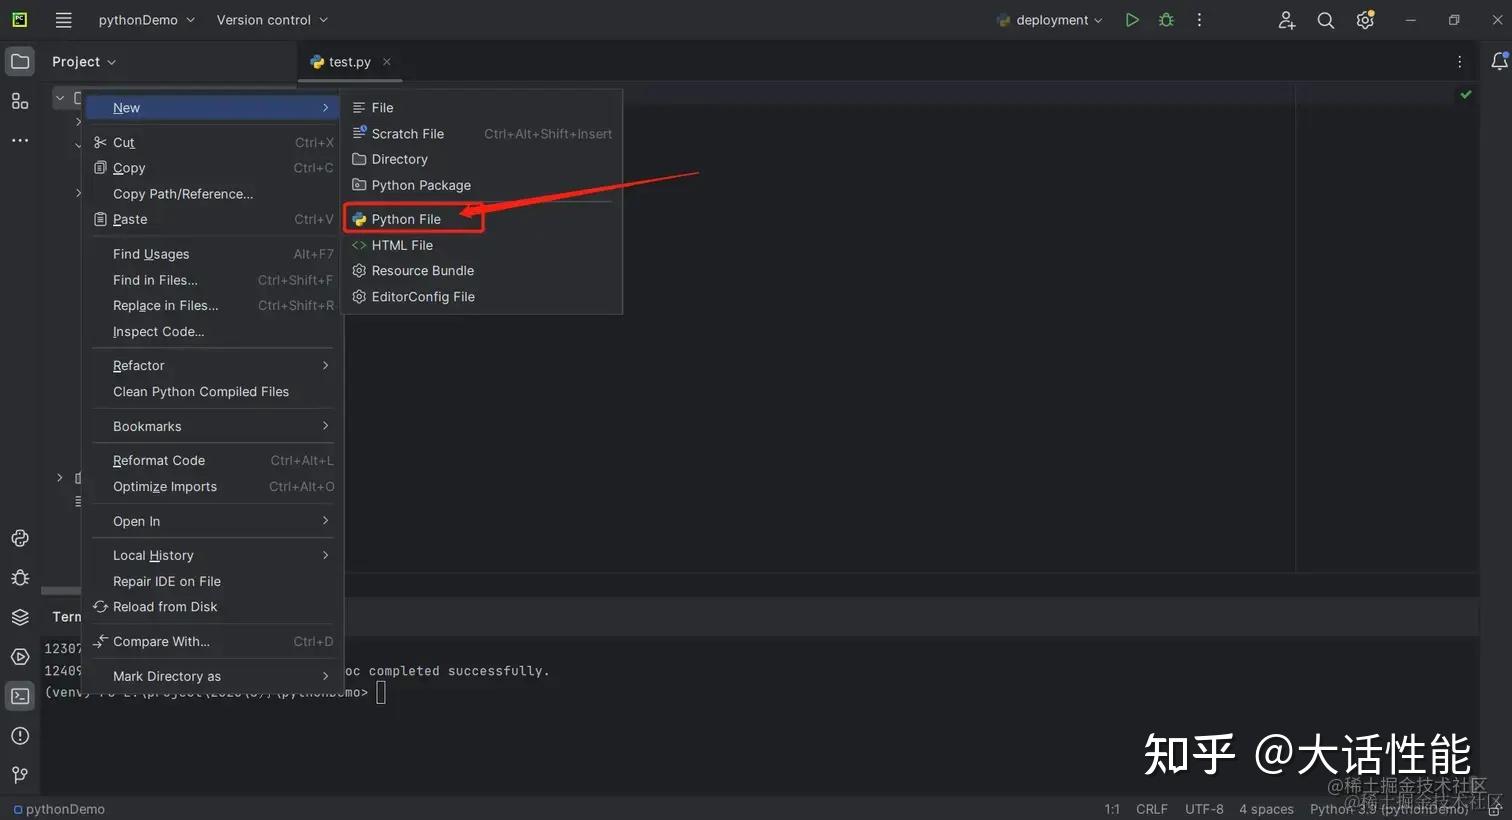Run the deployment configuration
Image resolution: width=1512 pixels, height=820 pixels.
point(1131,20)
